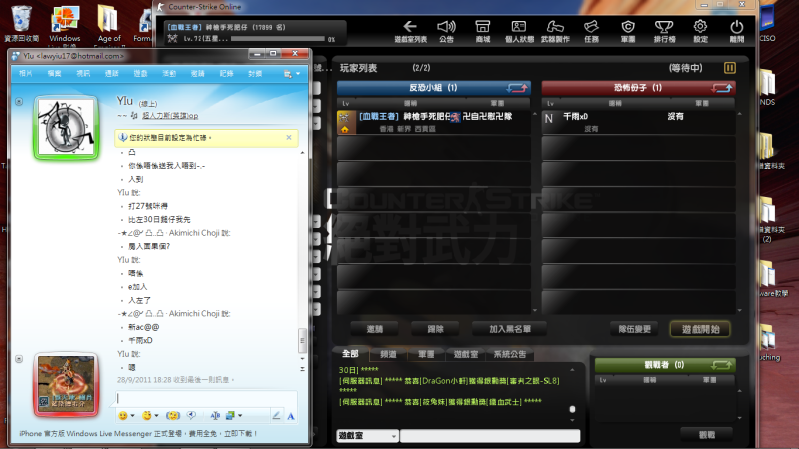Open the first Messenger toolbar item Photos

25,73
